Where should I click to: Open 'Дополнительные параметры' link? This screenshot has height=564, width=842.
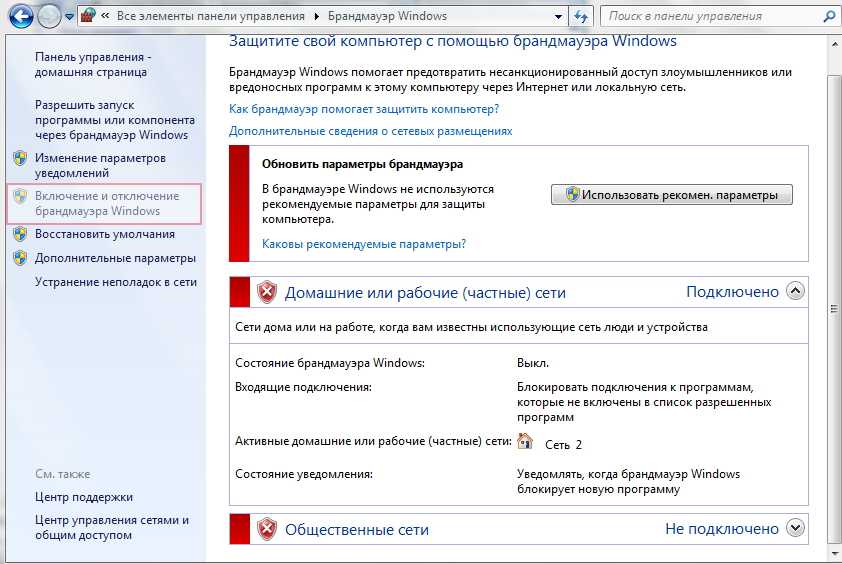pos(115,258)
